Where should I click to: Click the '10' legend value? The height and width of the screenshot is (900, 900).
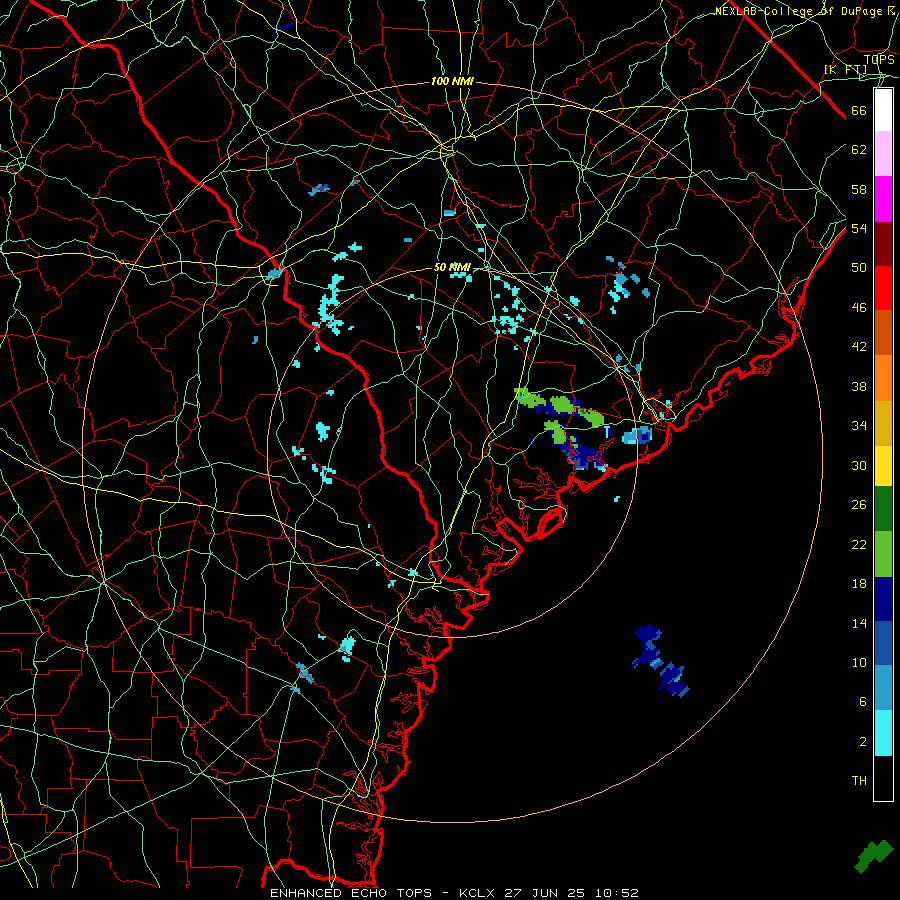(x=859, y=662)
